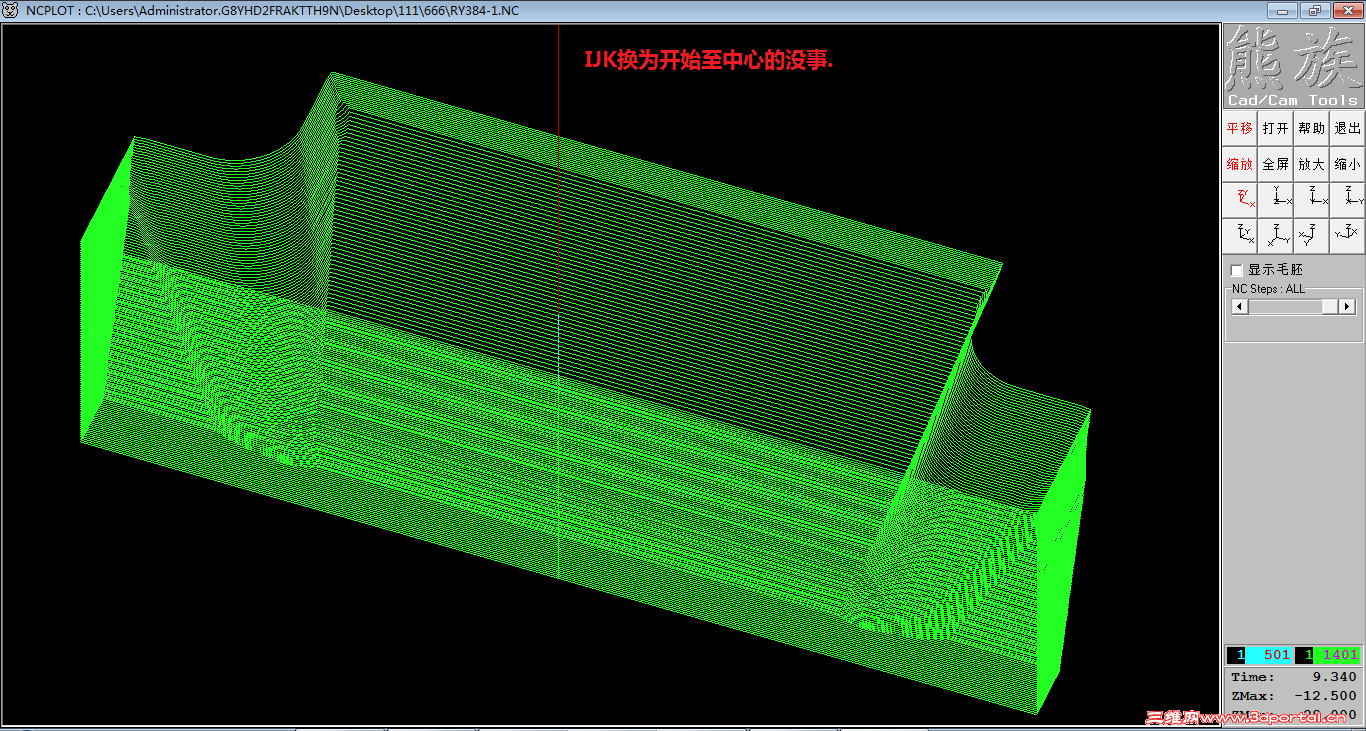Open help with the 帮助 button
The width and height of the screenshot is (1366, 731).
1311,128
